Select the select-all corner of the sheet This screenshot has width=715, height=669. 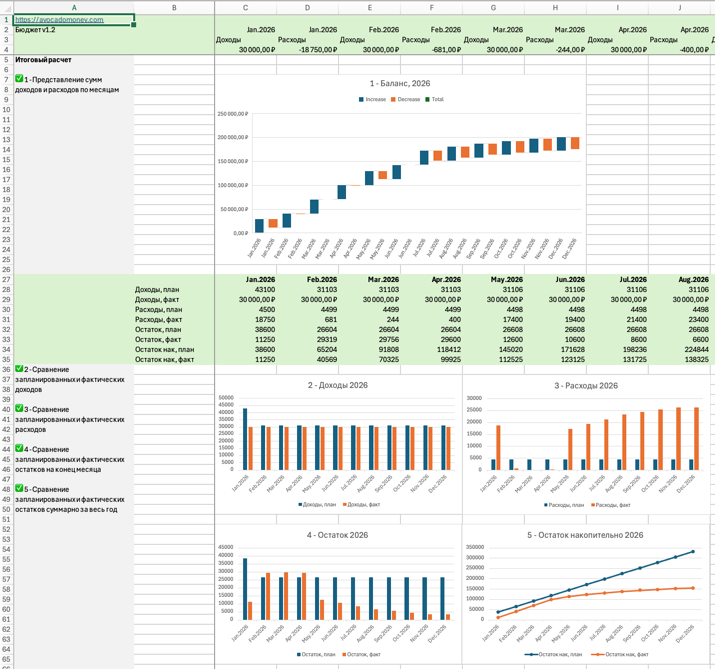[6, 8]
